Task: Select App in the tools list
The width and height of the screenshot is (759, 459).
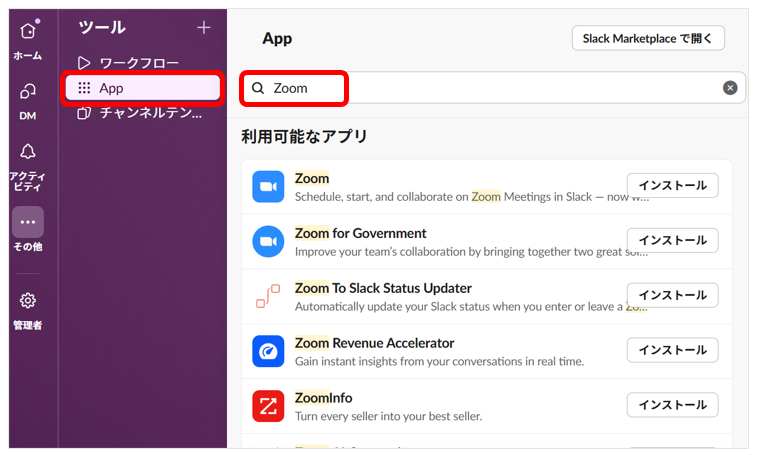Action: 143,88
